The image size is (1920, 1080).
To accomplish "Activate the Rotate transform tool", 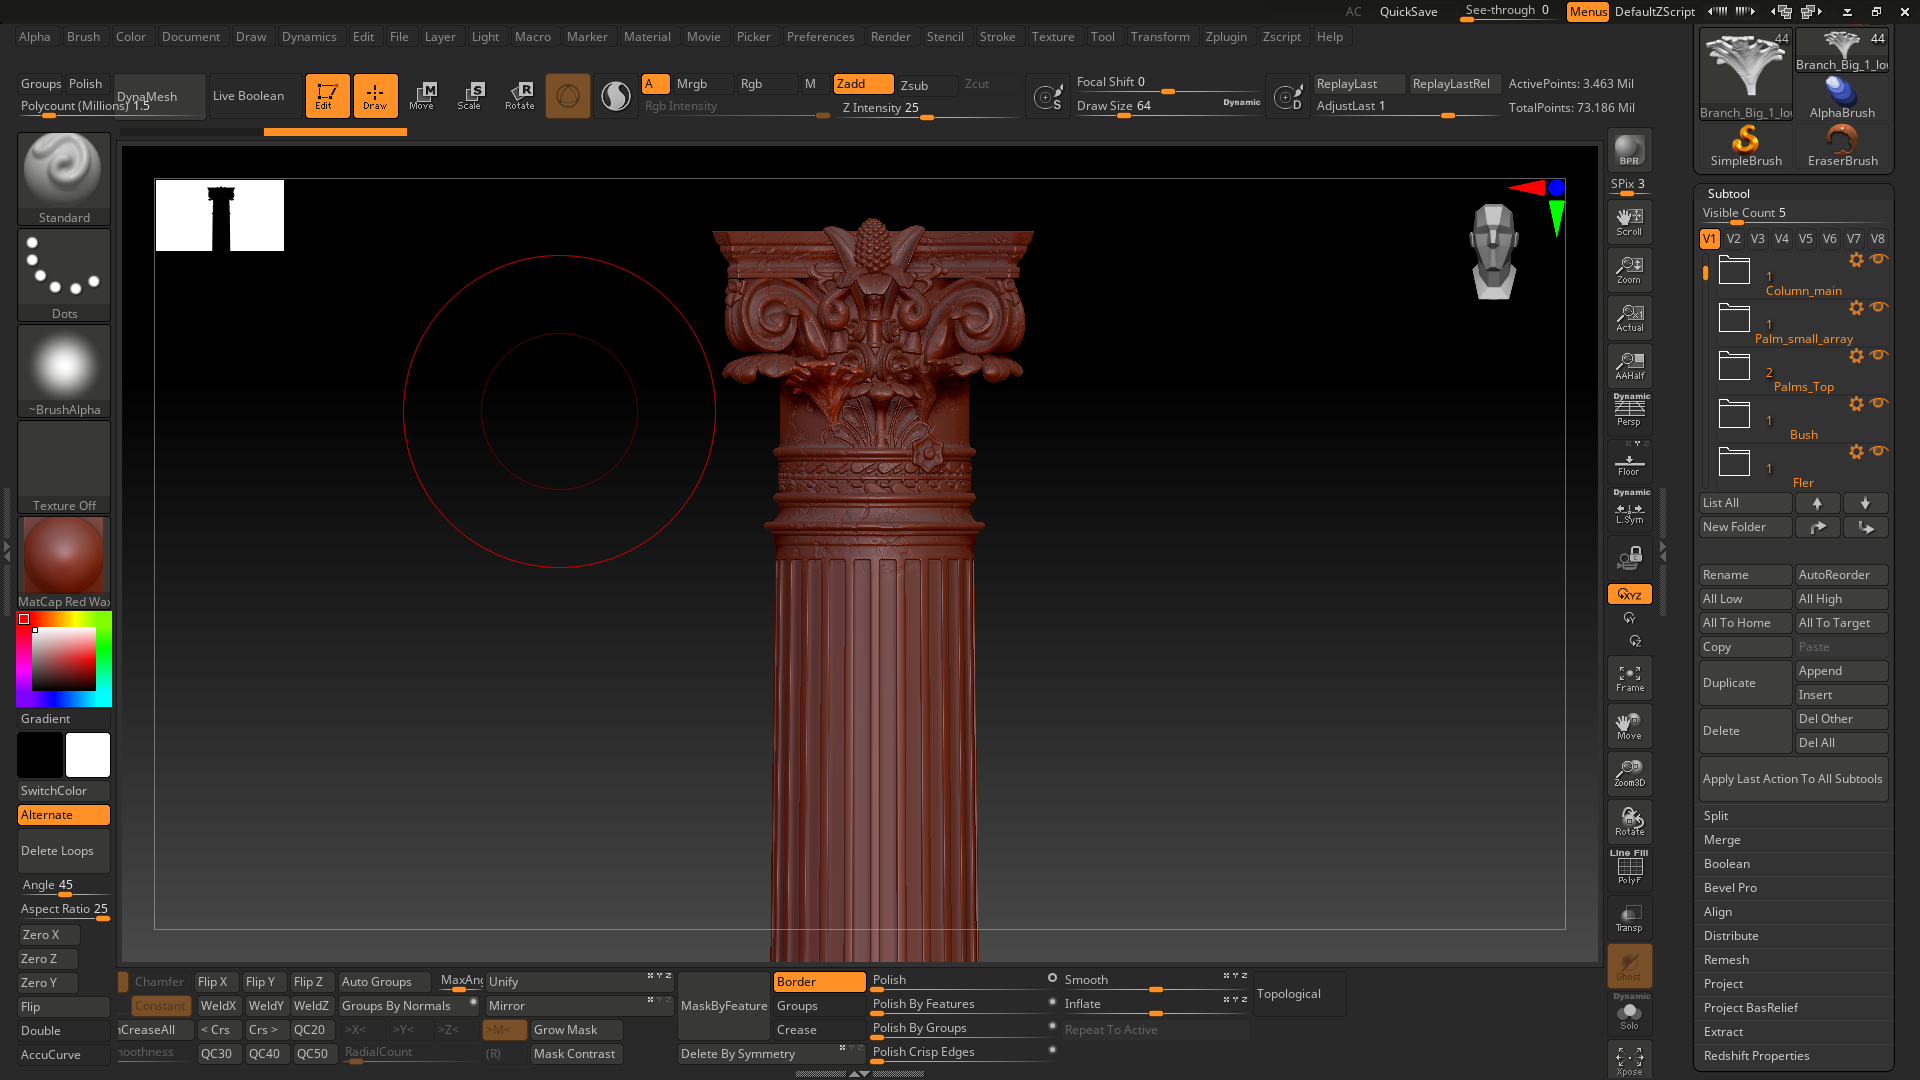I will 520,95.
